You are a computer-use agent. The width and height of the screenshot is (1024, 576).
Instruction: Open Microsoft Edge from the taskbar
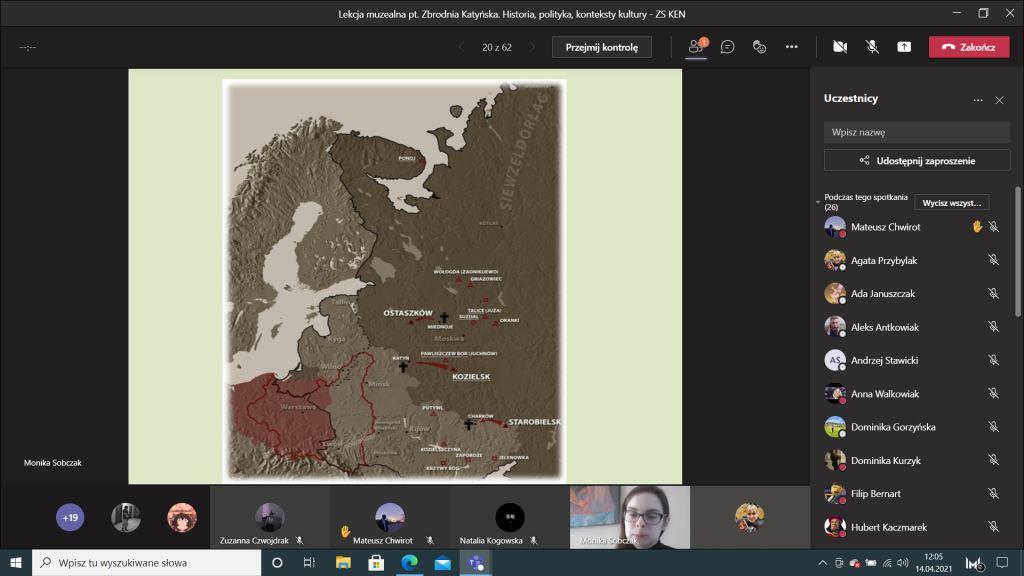(x=409, y=563)
